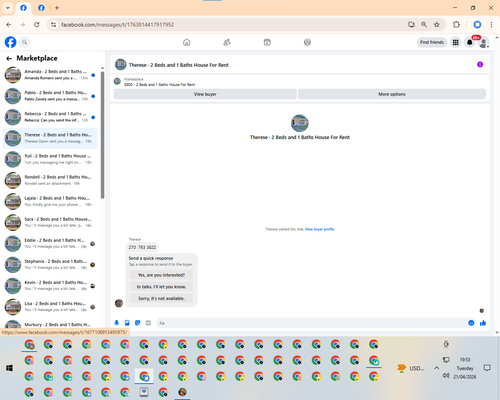Send quick response 'Sorry, it's not available.'
The width and height of the screenshot is (500, 400).
click(x=161, y=298)
